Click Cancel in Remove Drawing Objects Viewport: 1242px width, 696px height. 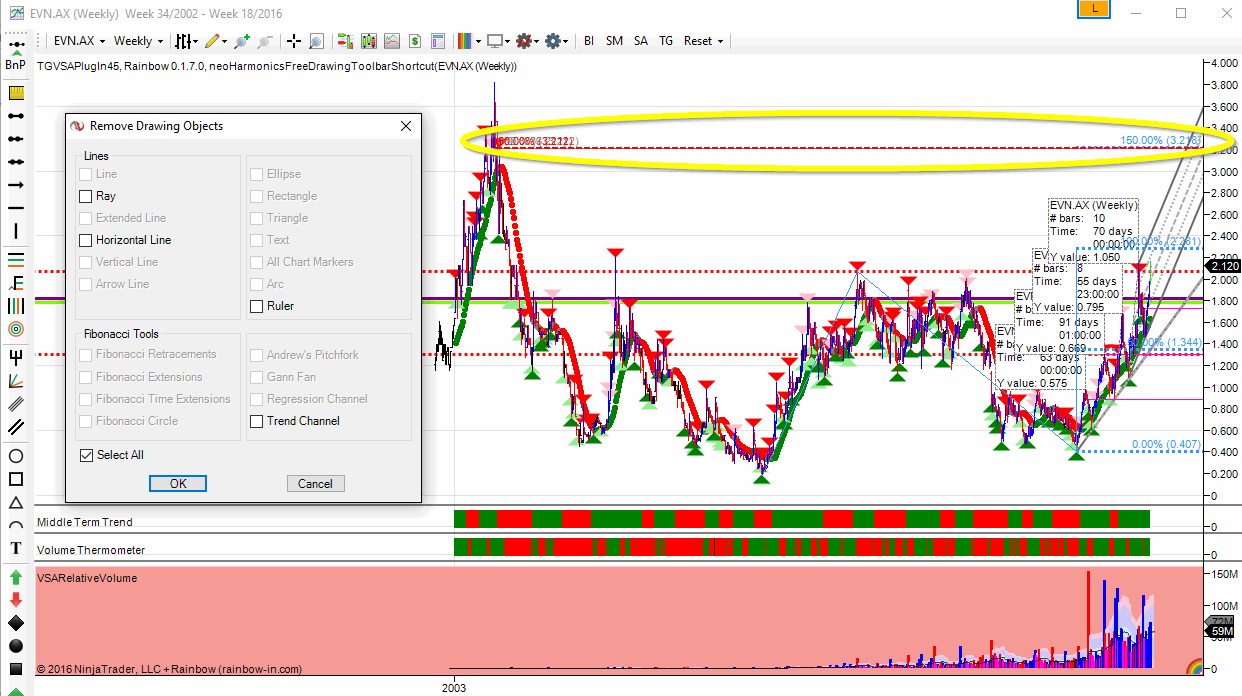point(315,483)
